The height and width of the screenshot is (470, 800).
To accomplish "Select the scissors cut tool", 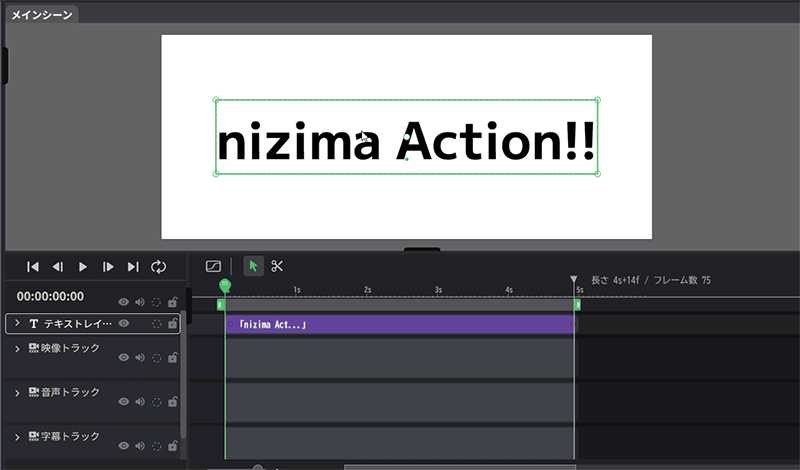I will click(x=277, y=266).
